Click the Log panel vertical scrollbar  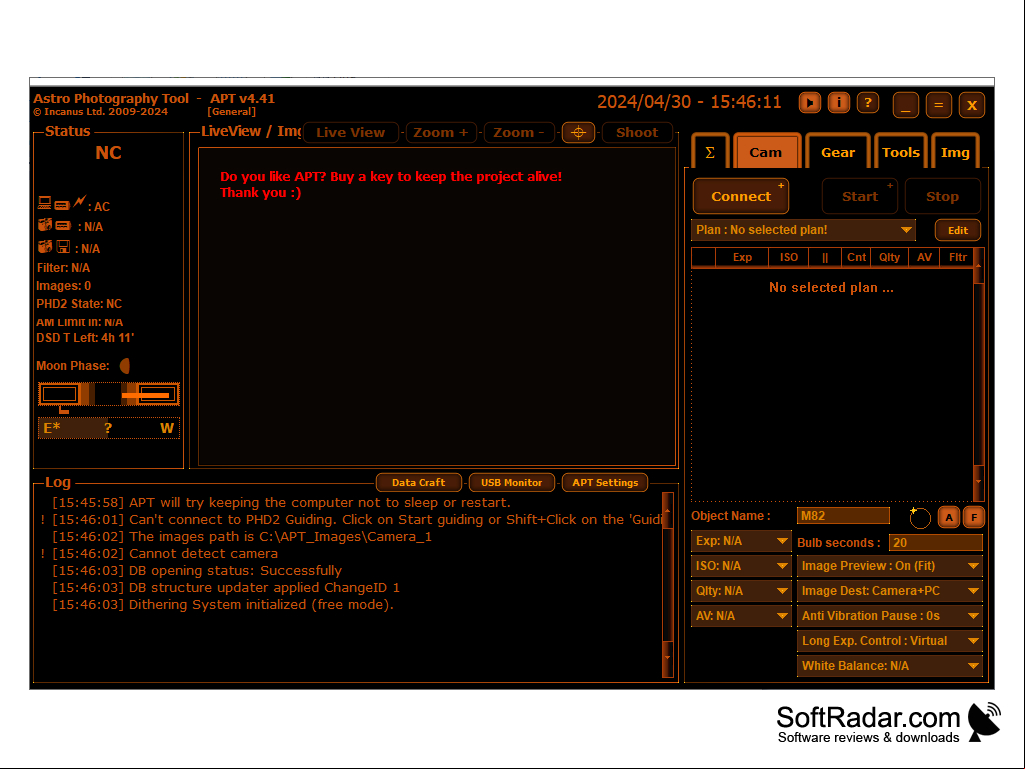[x=667, y=584]
